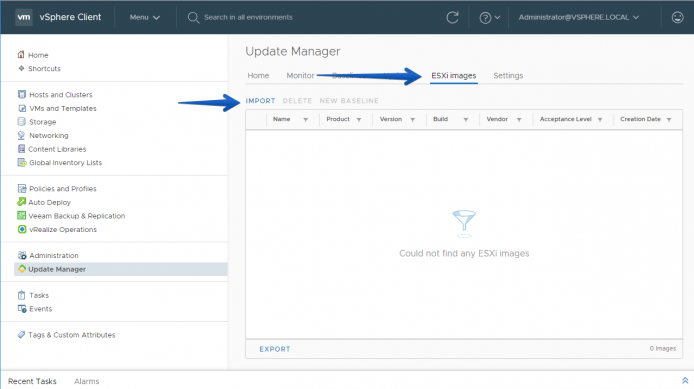Switch to the Monitor tab
694x389 pixels.
(300, 75)
